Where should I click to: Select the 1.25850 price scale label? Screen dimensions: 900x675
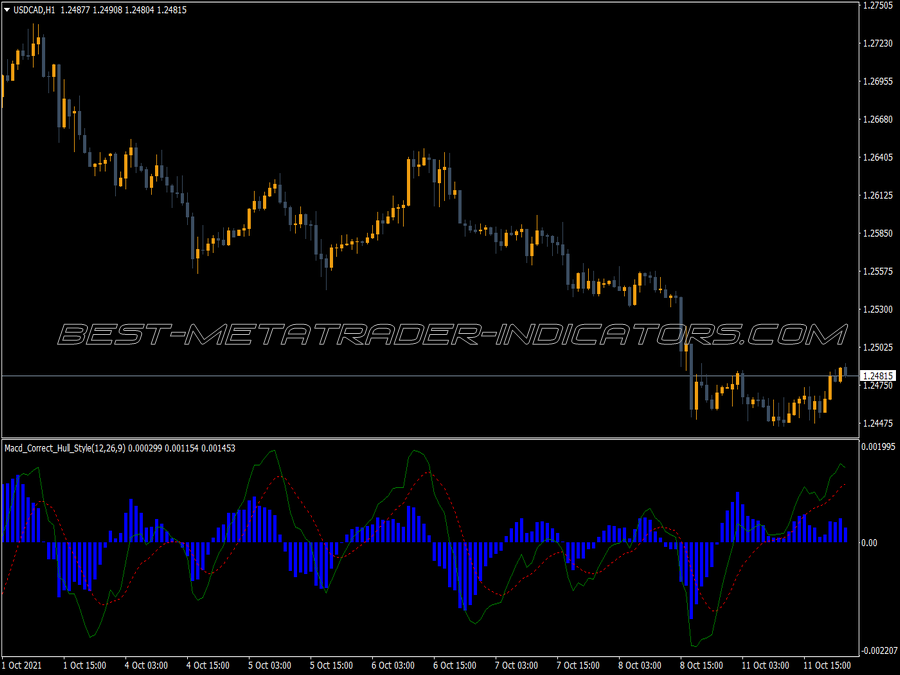878,234
